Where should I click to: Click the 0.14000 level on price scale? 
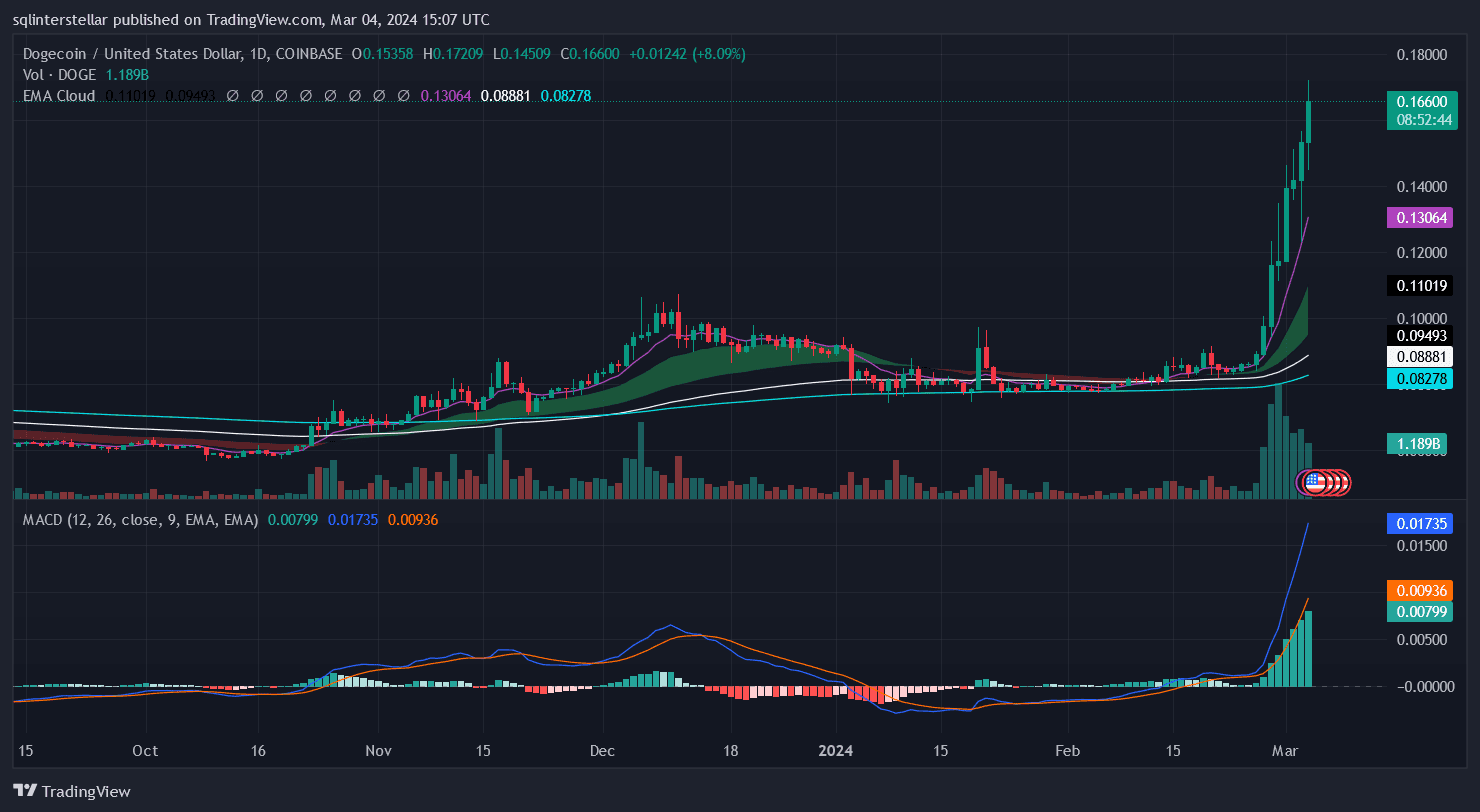[1421, 187]
